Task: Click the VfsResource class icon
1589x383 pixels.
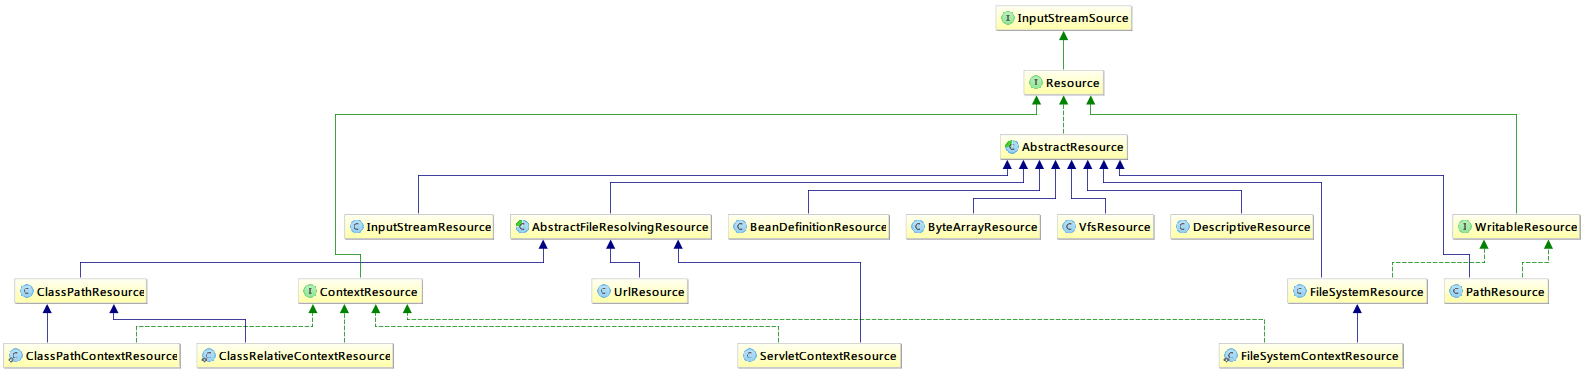Action: point(1068,227)
